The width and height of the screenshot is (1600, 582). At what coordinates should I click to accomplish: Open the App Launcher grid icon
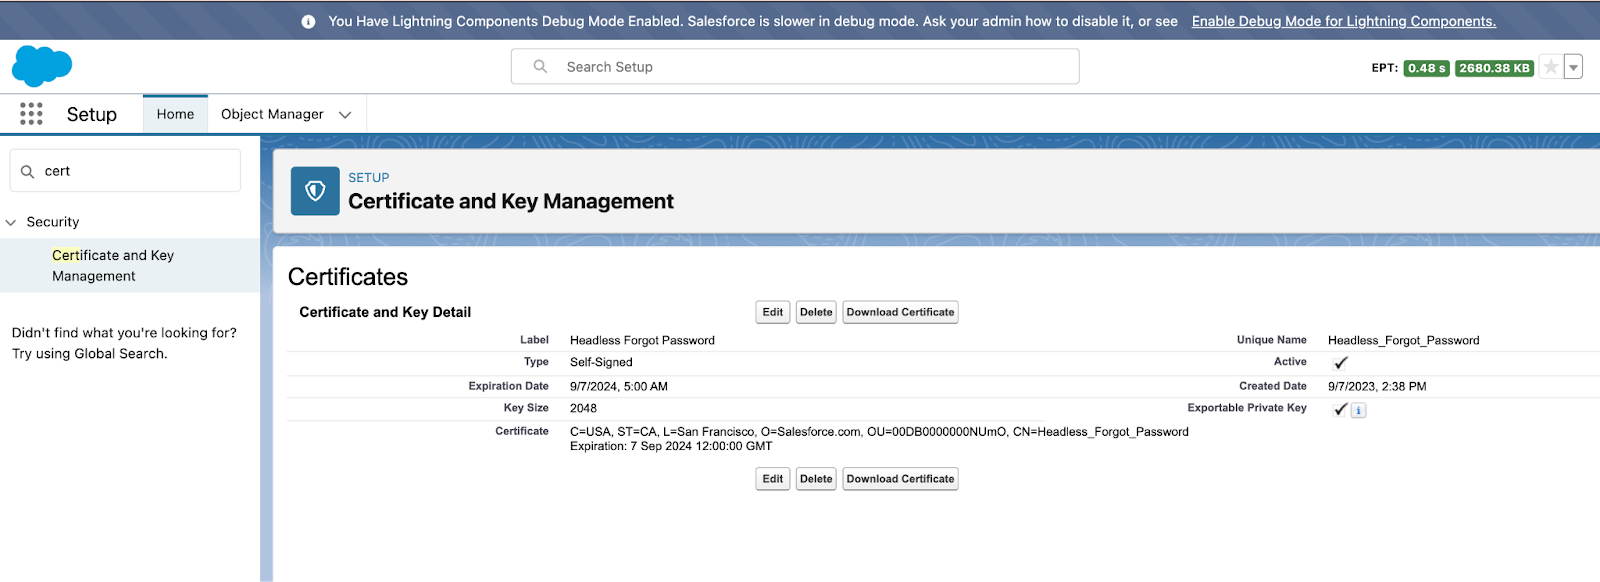pyautogui.click(x=31, y=114)
